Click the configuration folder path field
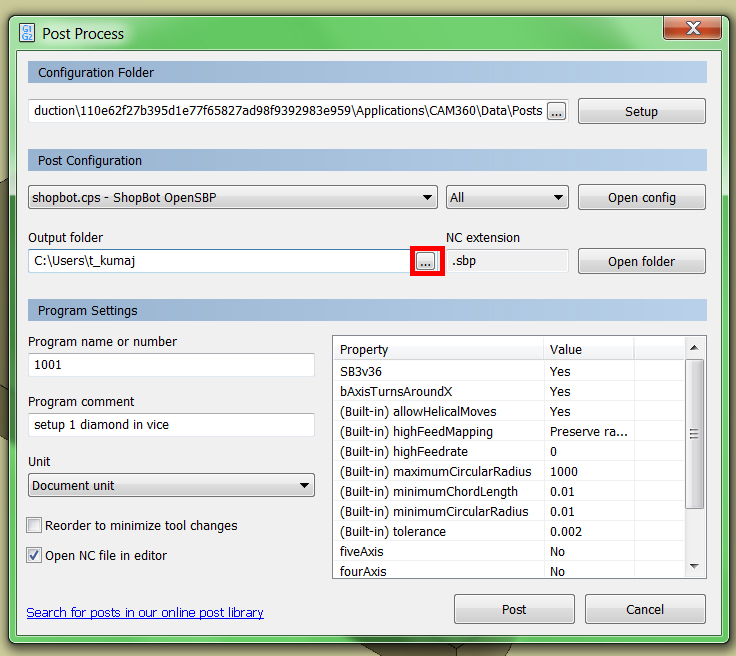This screenshot has height=656, width=736. [x=287, y=111]
